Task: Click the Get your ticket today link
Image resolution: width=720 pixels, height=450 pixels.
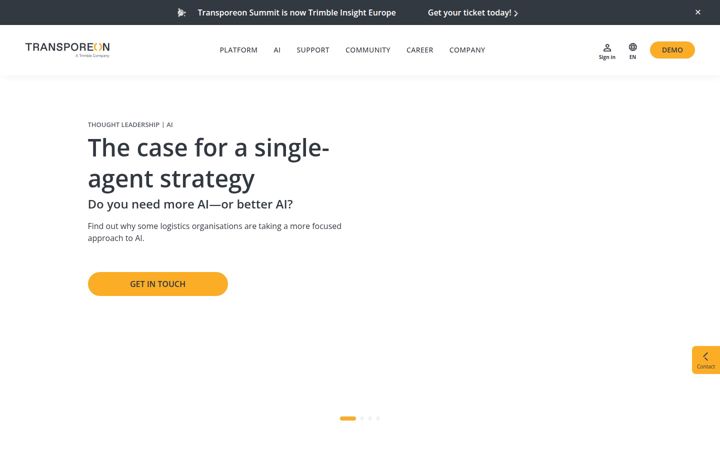Action: click(x=472, y=13)
